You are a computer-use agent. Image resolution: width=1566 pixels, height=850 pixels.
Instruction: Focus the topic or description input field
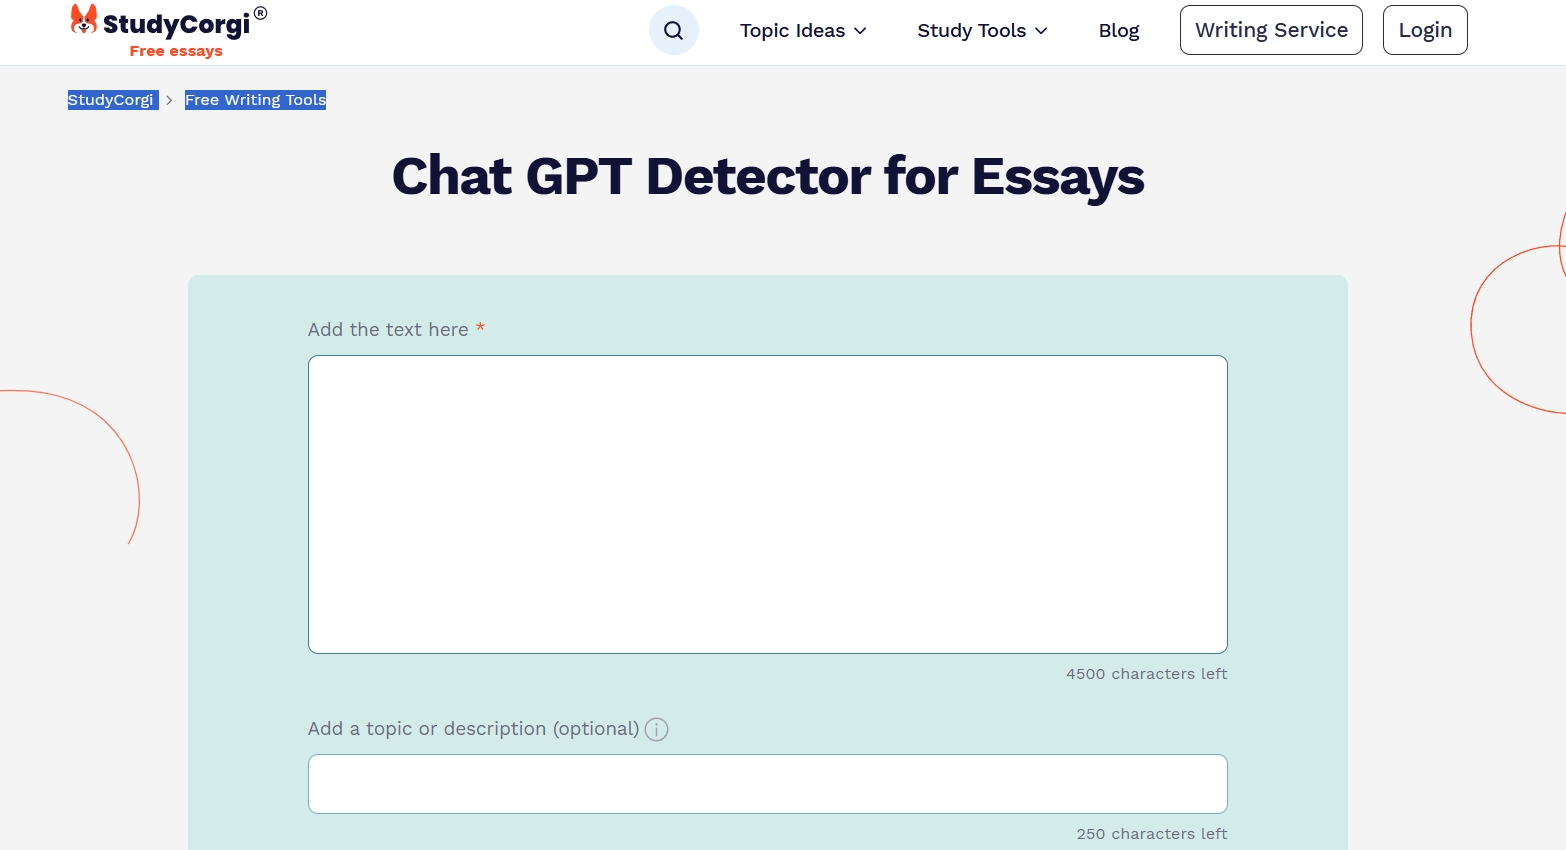[x=768, y=784]
